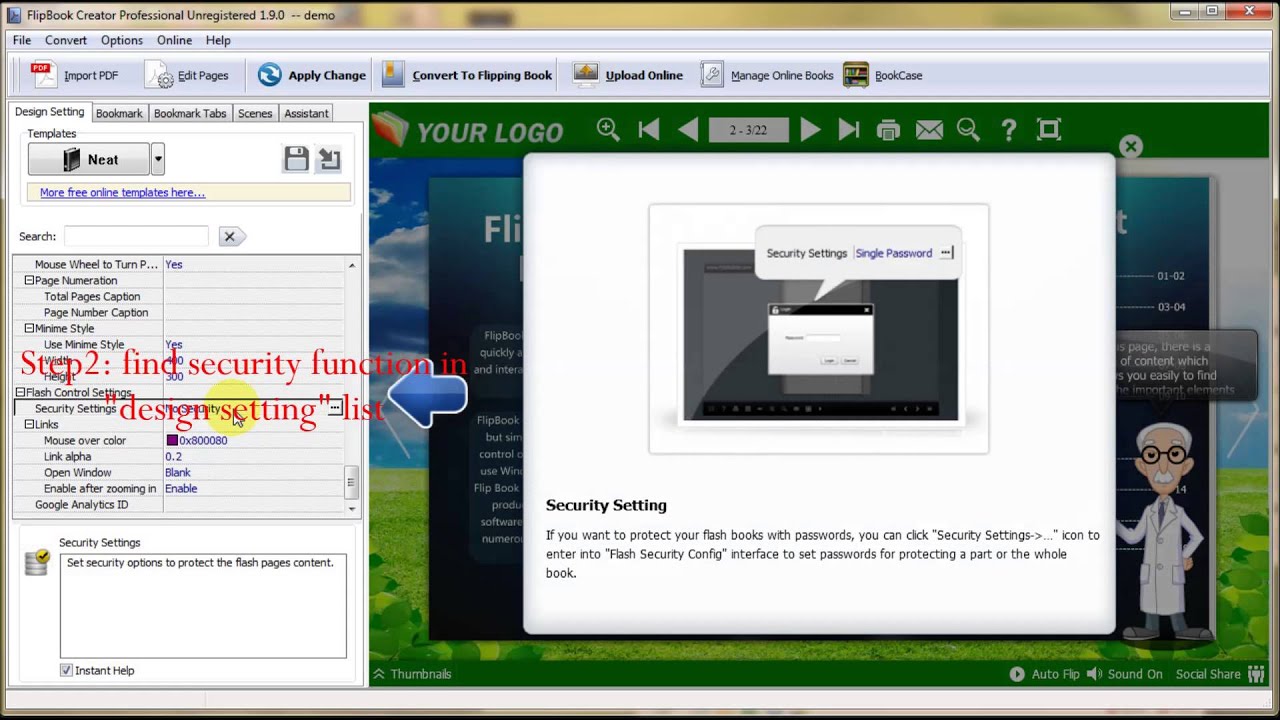Select Open Window value Blank
1280x720 pixels.
pos(177,472)
